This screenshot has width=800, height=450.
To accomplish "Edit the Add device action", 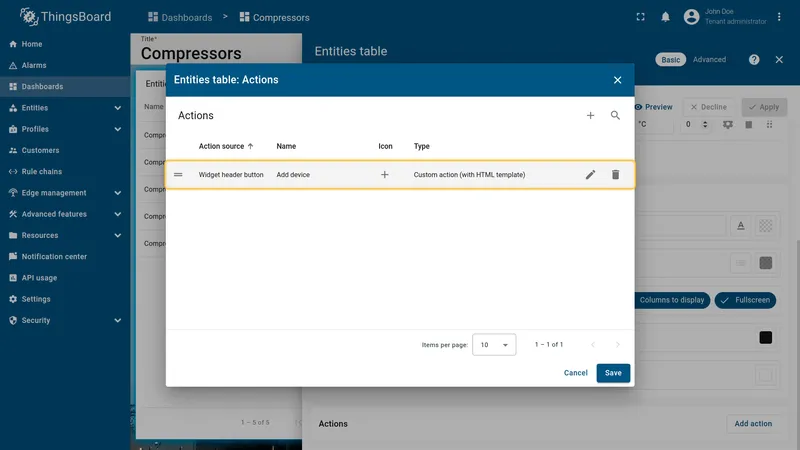I will (x=590, y=174).
